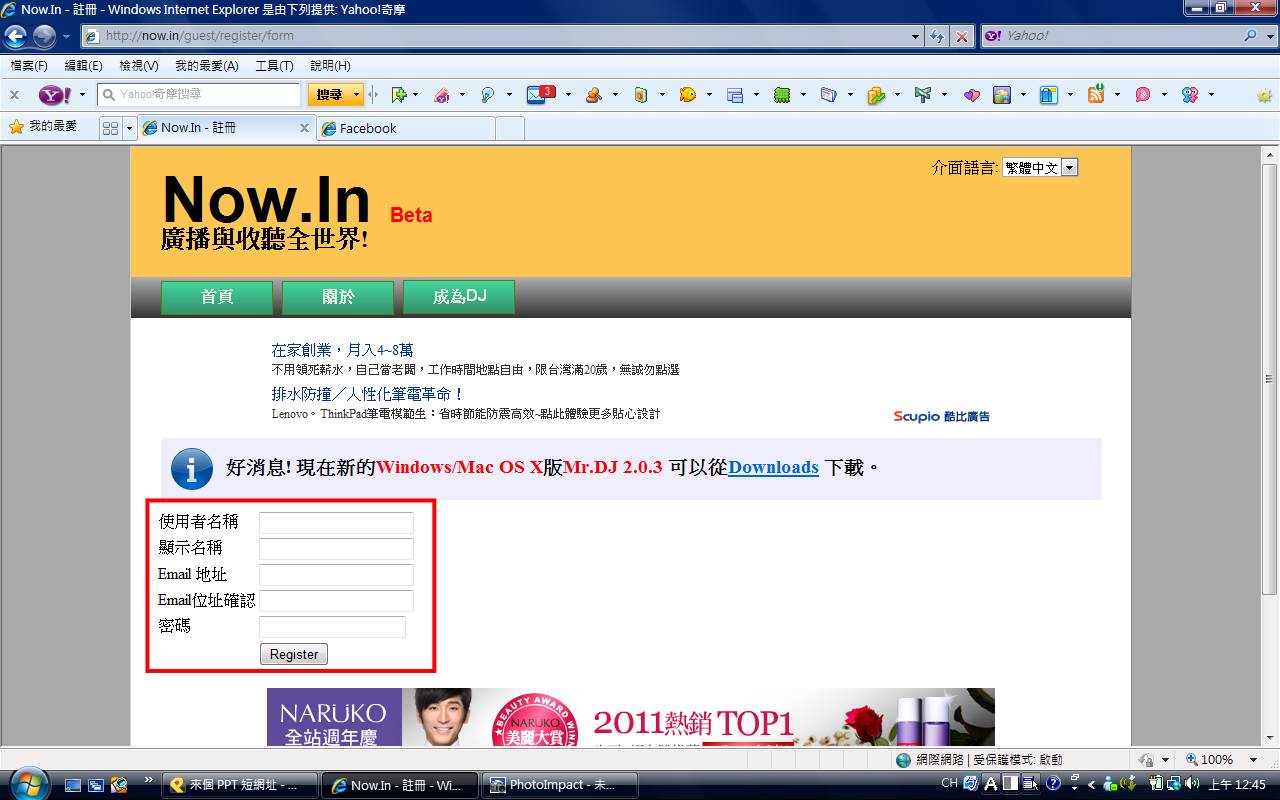The width and height of the screenshot is (1280, 800).
Task: Click the blue info icon in the announcement
Action: 191,468
